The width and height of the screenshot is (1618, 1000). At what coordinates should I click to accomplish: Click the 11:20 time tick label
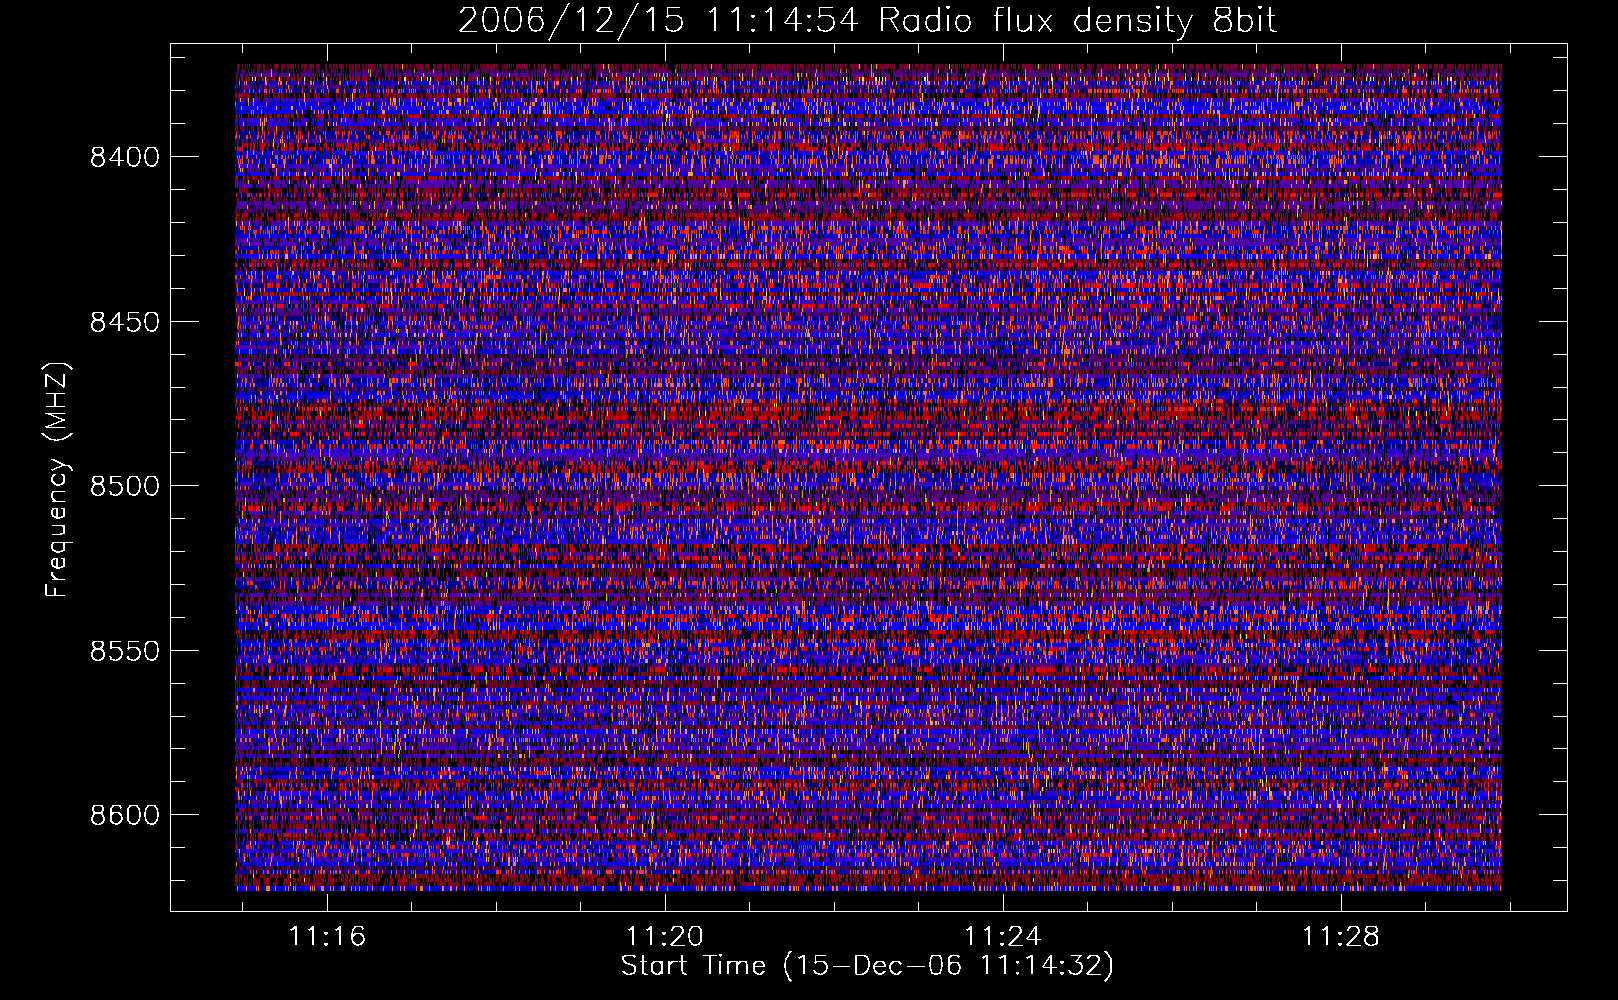click(665, 937)
